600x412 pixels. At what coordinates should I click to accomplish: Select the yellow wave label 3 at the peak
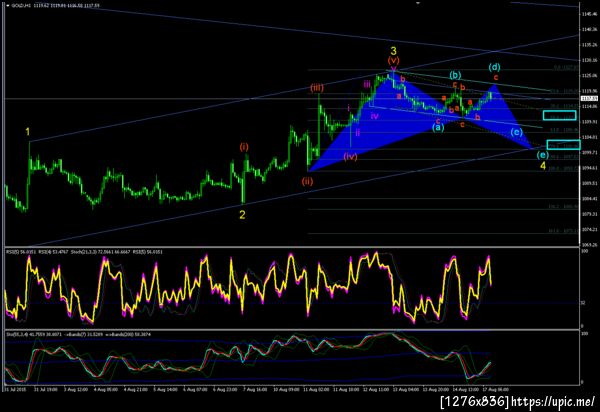tap(393, 51)
